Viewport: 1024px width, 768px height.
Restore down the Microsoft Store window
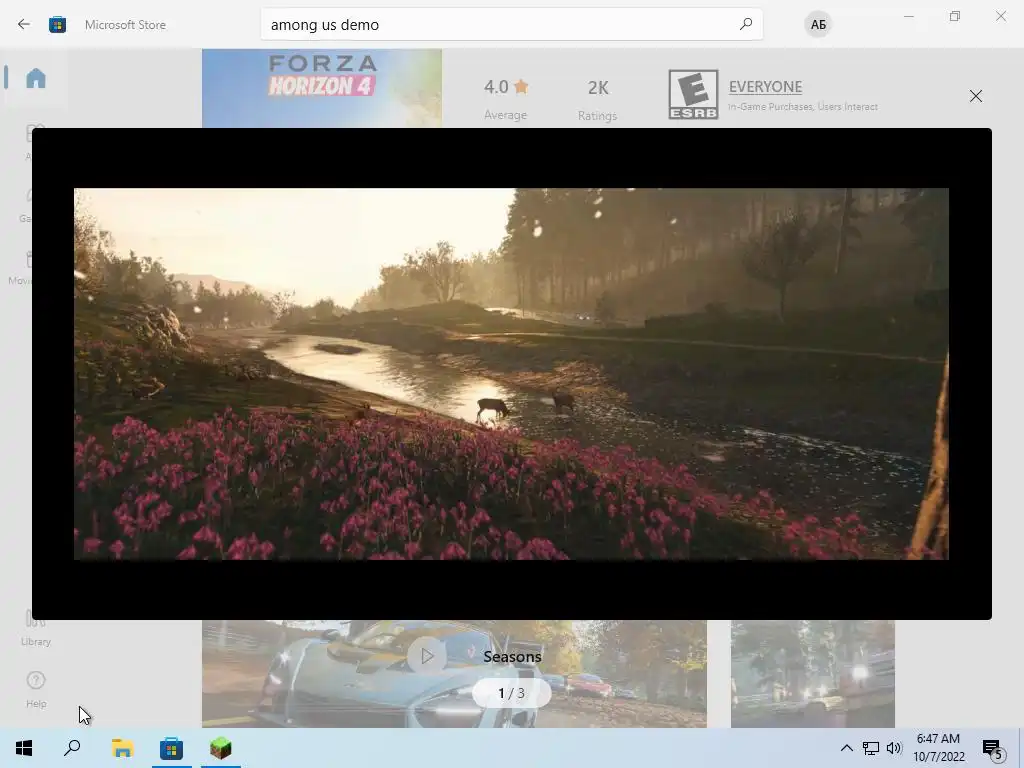955,16
